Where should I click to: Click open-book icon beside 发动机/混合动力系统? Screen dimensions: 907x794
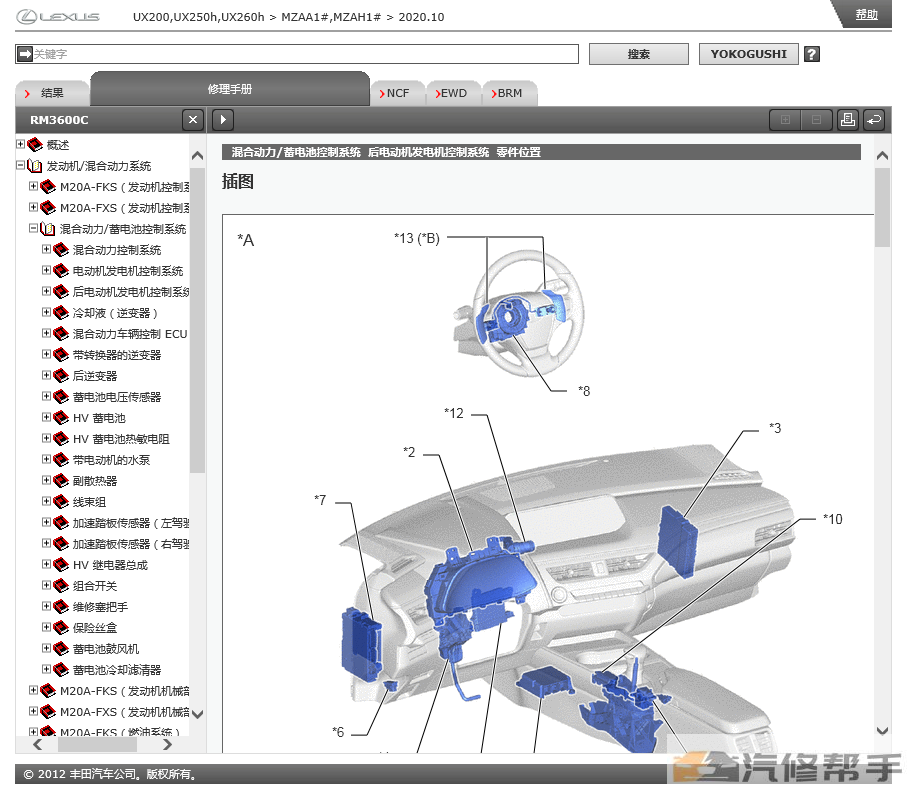pyautogui.click(x=35, y=166)
